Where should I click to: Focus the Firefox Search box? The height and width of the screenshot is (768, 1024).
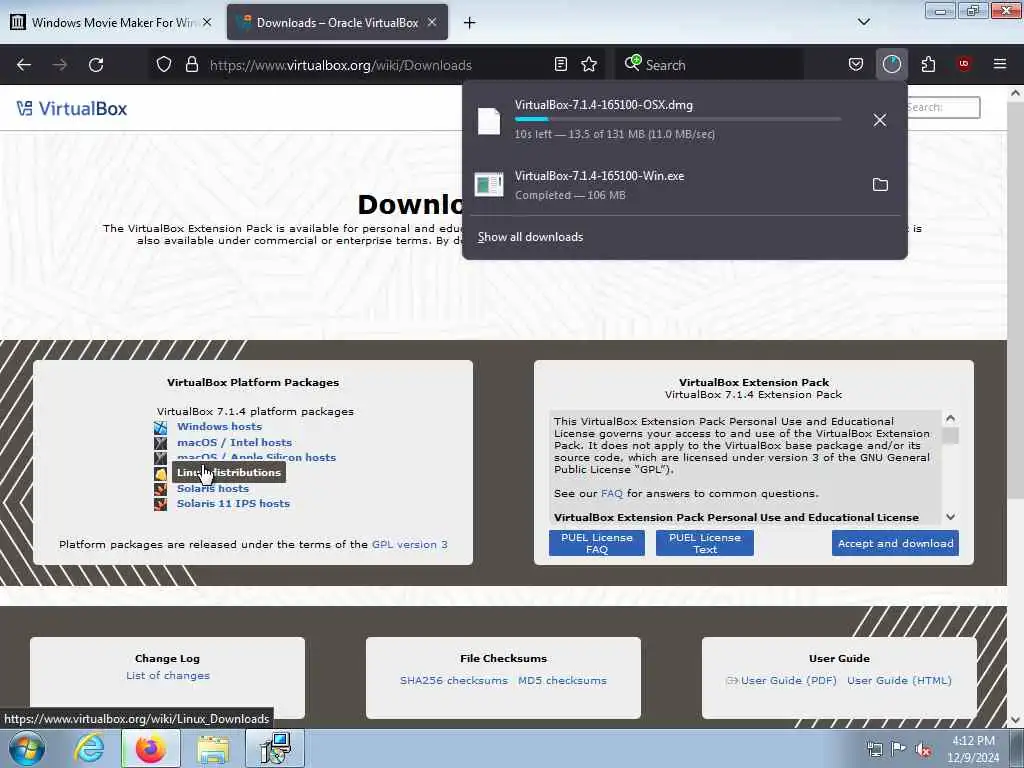pyautogui.click(x=709, y=65)
